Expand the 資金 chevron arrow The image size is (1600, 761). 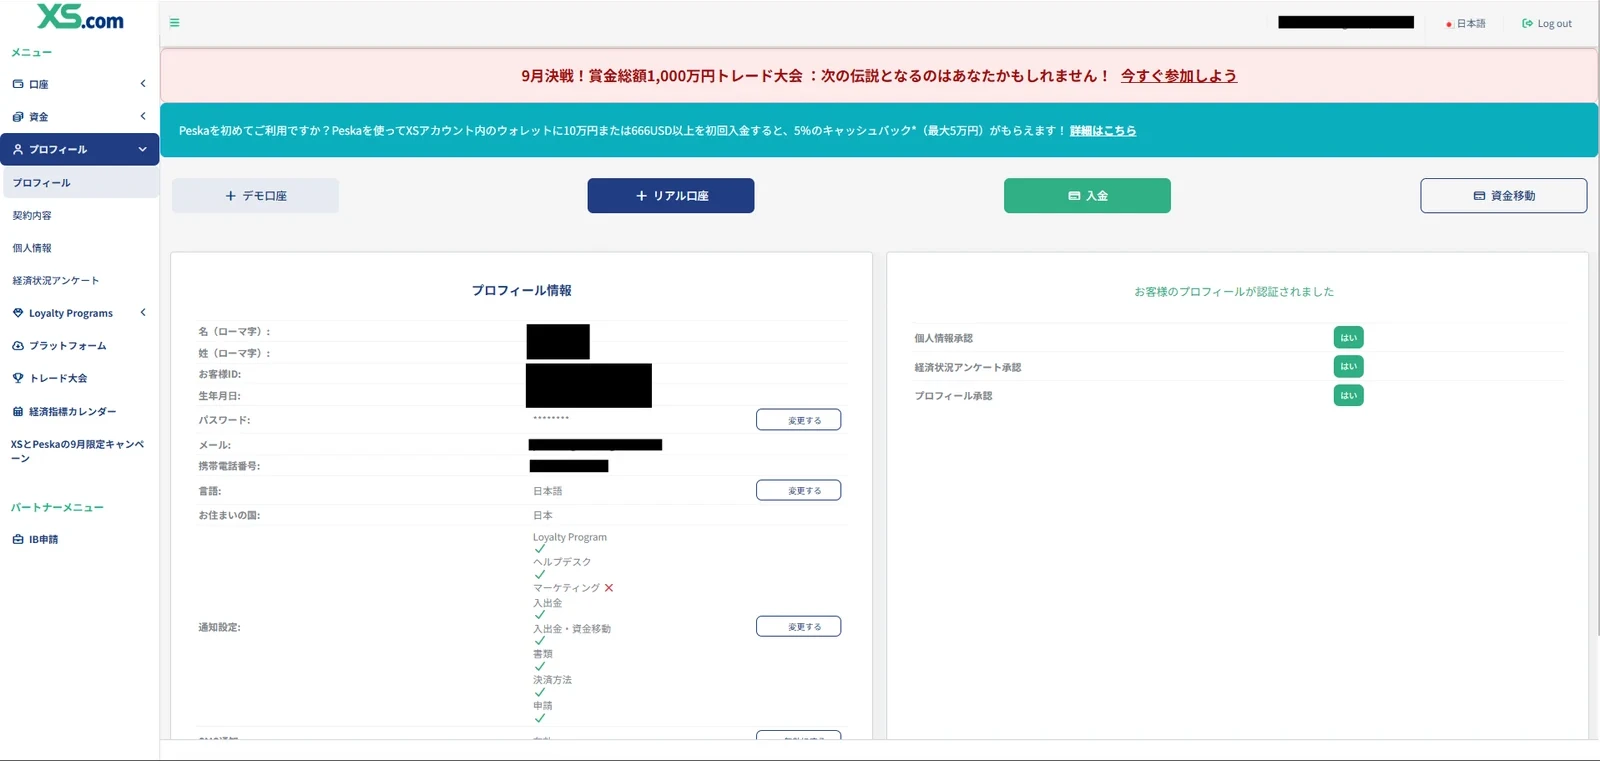pyautogui.click(x=143, y=117)
